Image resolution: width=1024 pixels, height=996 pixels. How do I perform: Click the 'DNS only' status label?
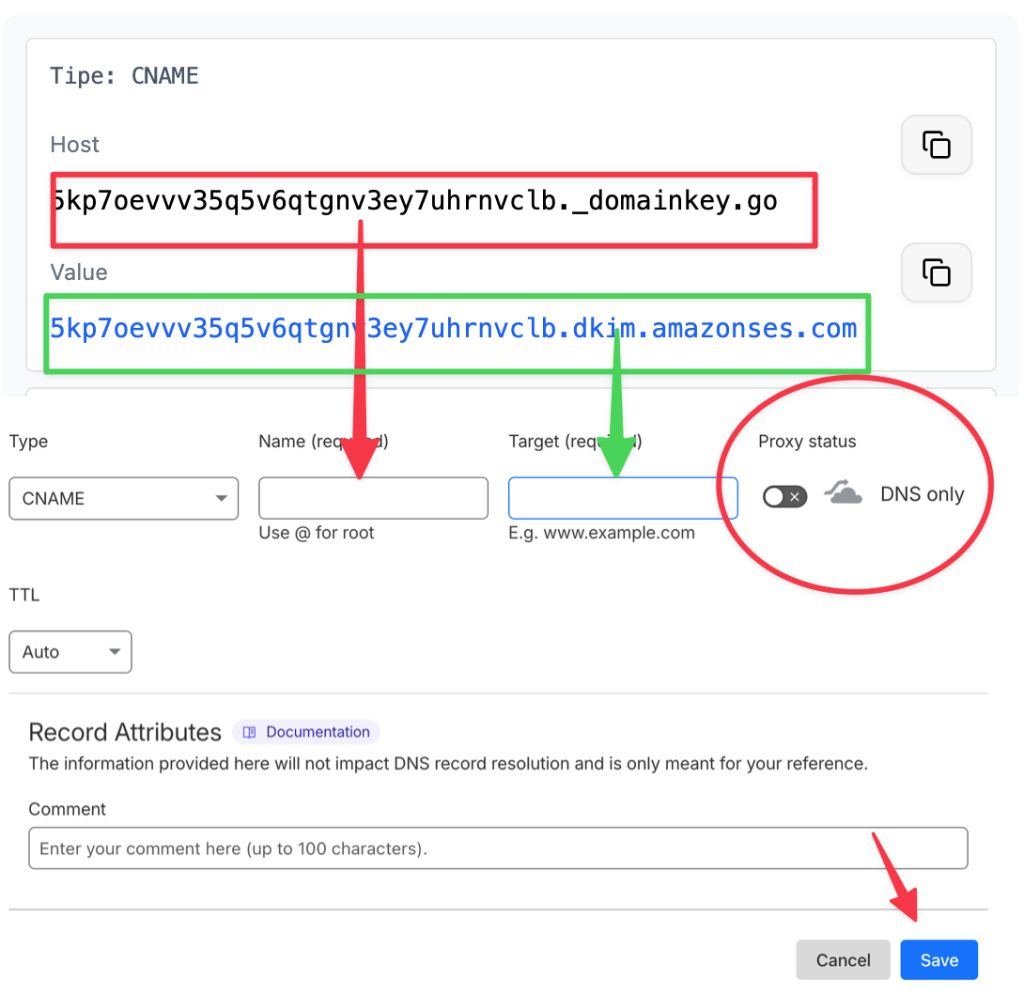click(x=921, y=494)
